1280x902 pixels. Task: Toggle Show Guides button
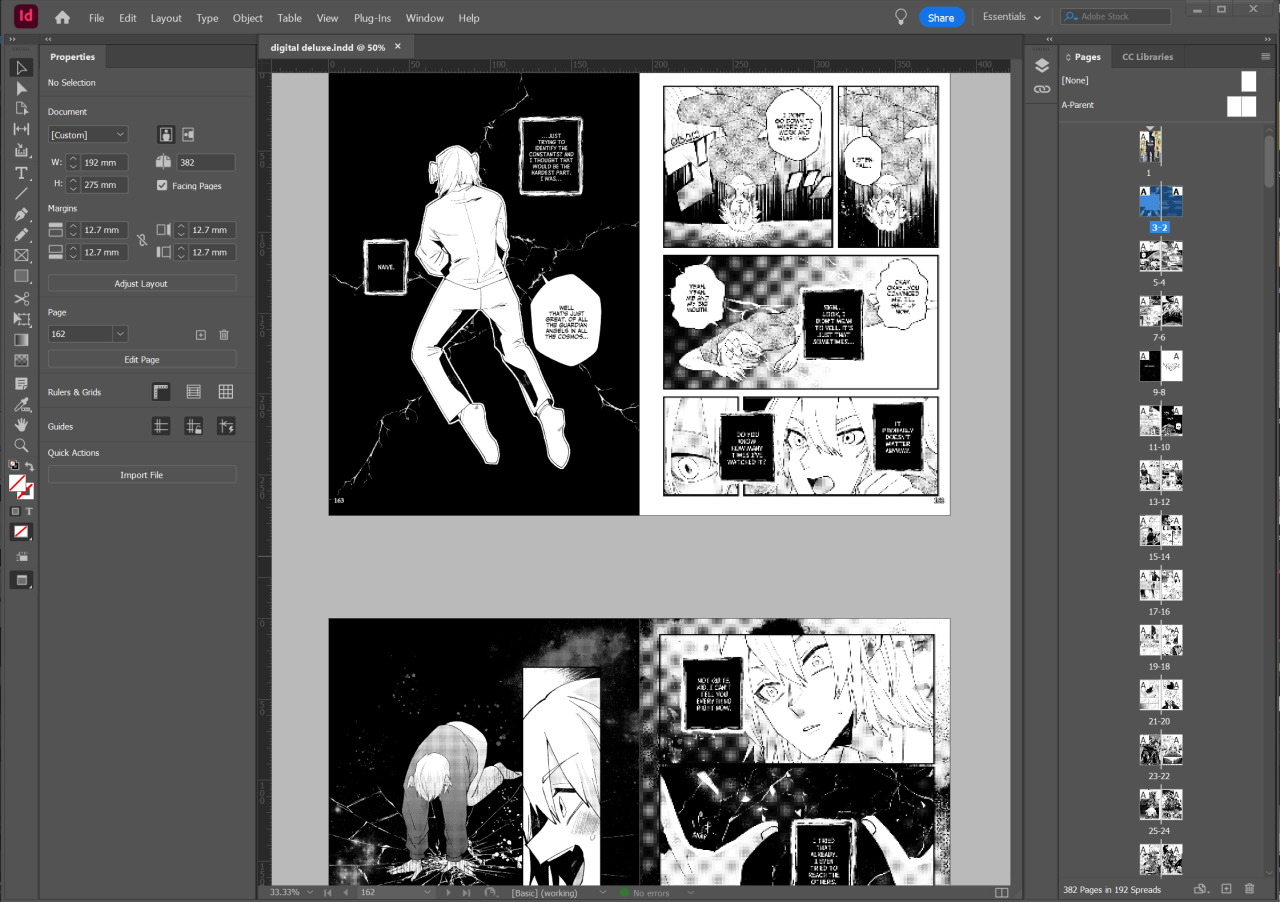point(161,426)
